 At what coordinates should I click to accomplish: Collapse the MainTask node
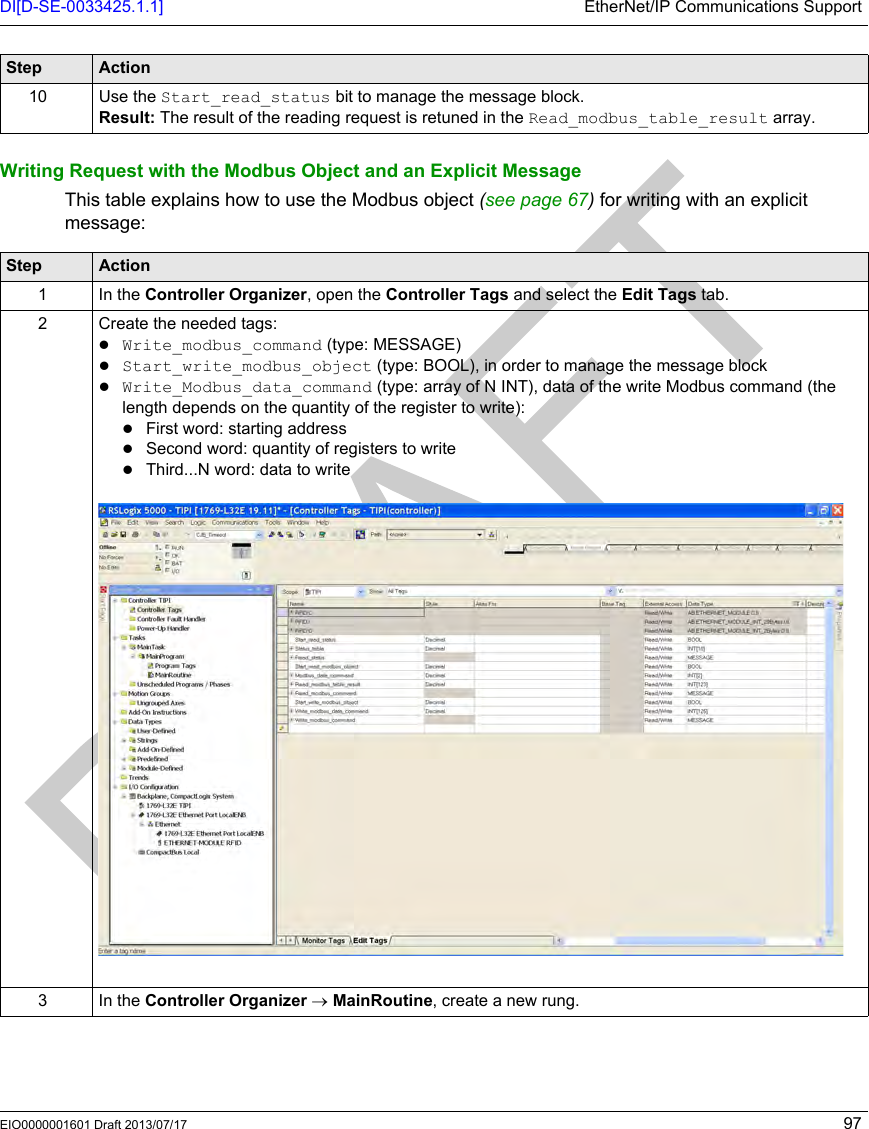coord(123,647)
